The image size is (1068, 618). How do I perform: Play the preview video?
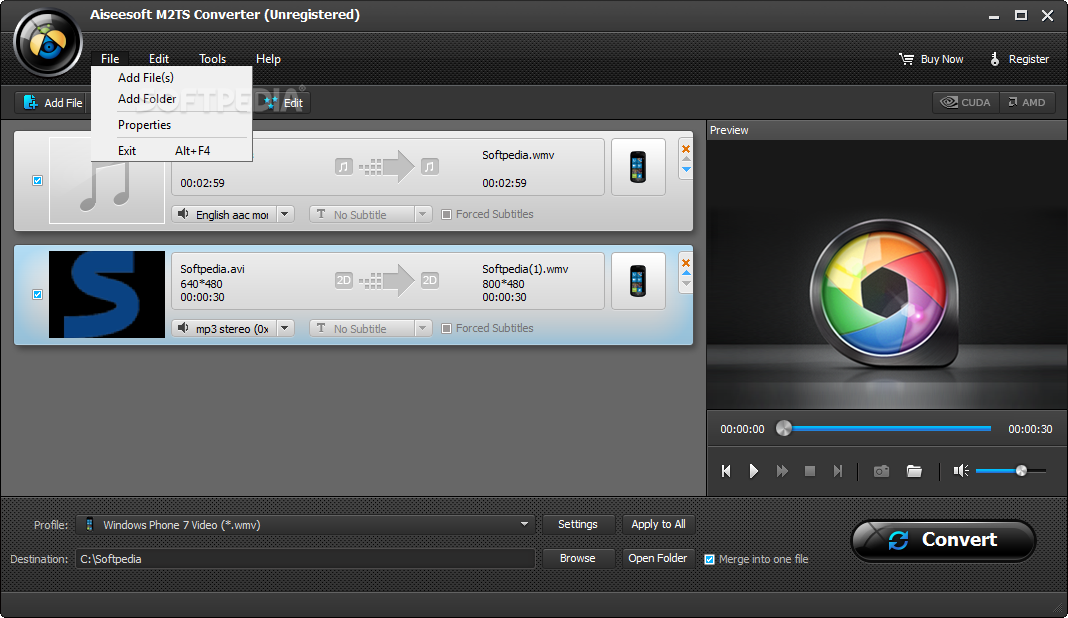(x=753, y=471)
